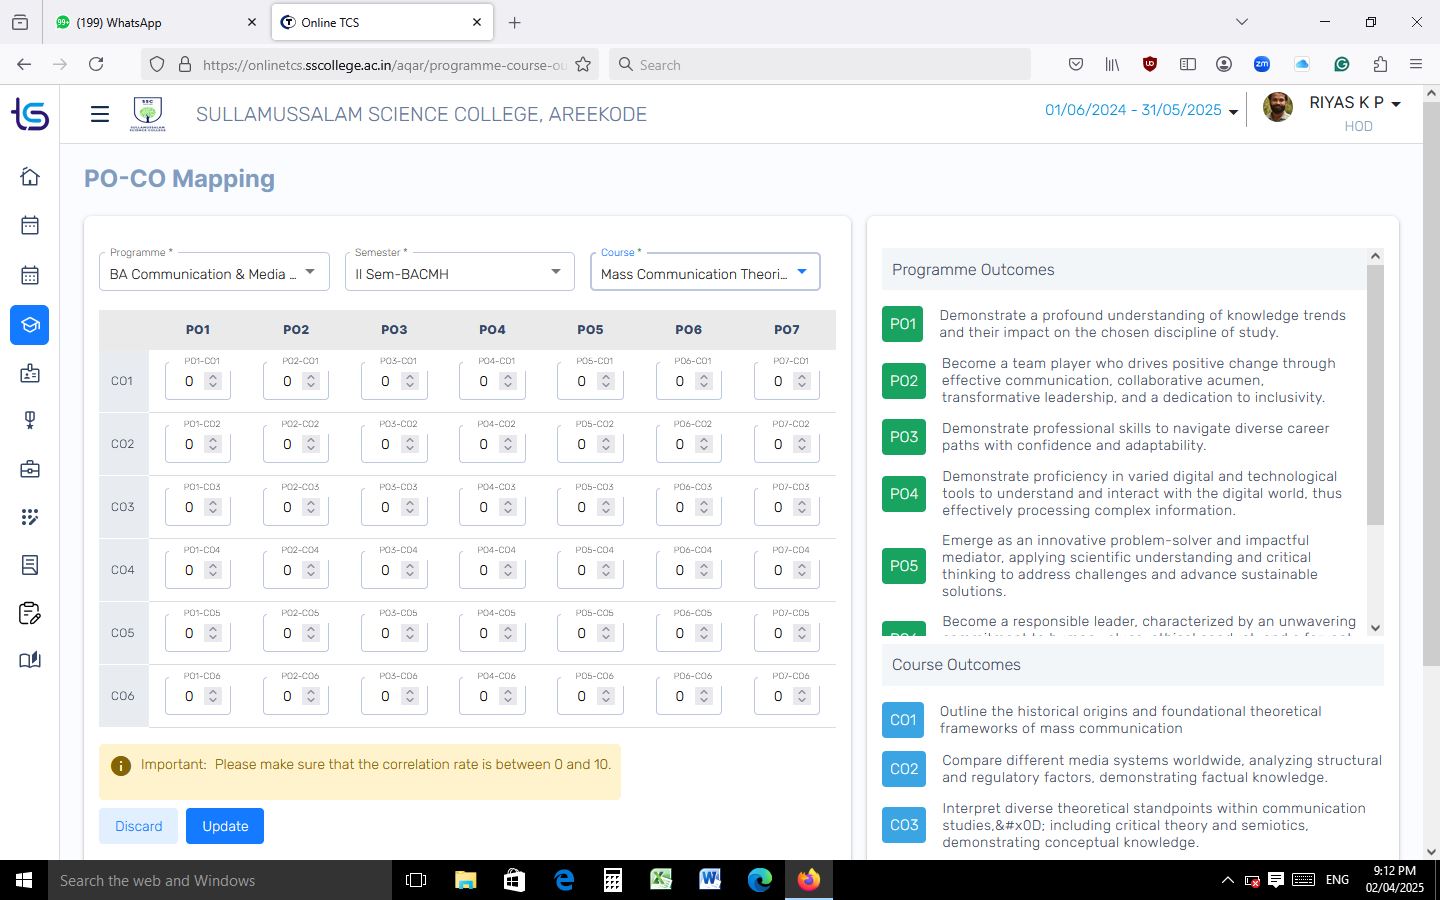Click the PO1-CO1 correlation input field
This screenshot has width=1440, height=900.
click(x=190, y=381)
